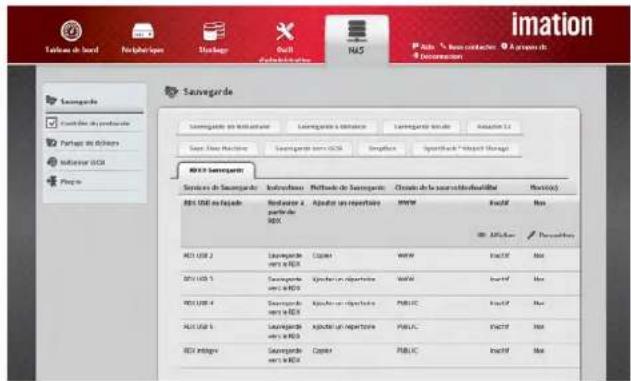Click the Initiateur iSCSI globe icon
The width and height of the screenshot is (631, 381).
pyautogui.click(x=52, y=162)
